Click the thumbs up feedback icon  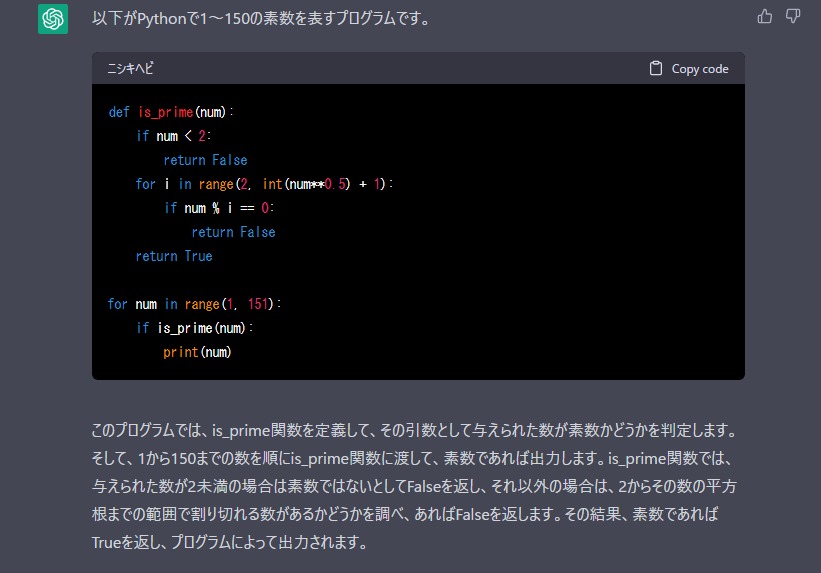(x=765, y=16)
